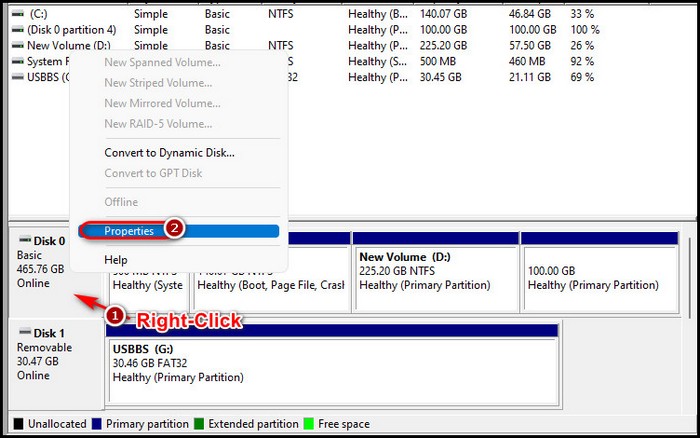Select the 100.00 GB primary partition block
700x438 pixels.
[x=600, y=271]
